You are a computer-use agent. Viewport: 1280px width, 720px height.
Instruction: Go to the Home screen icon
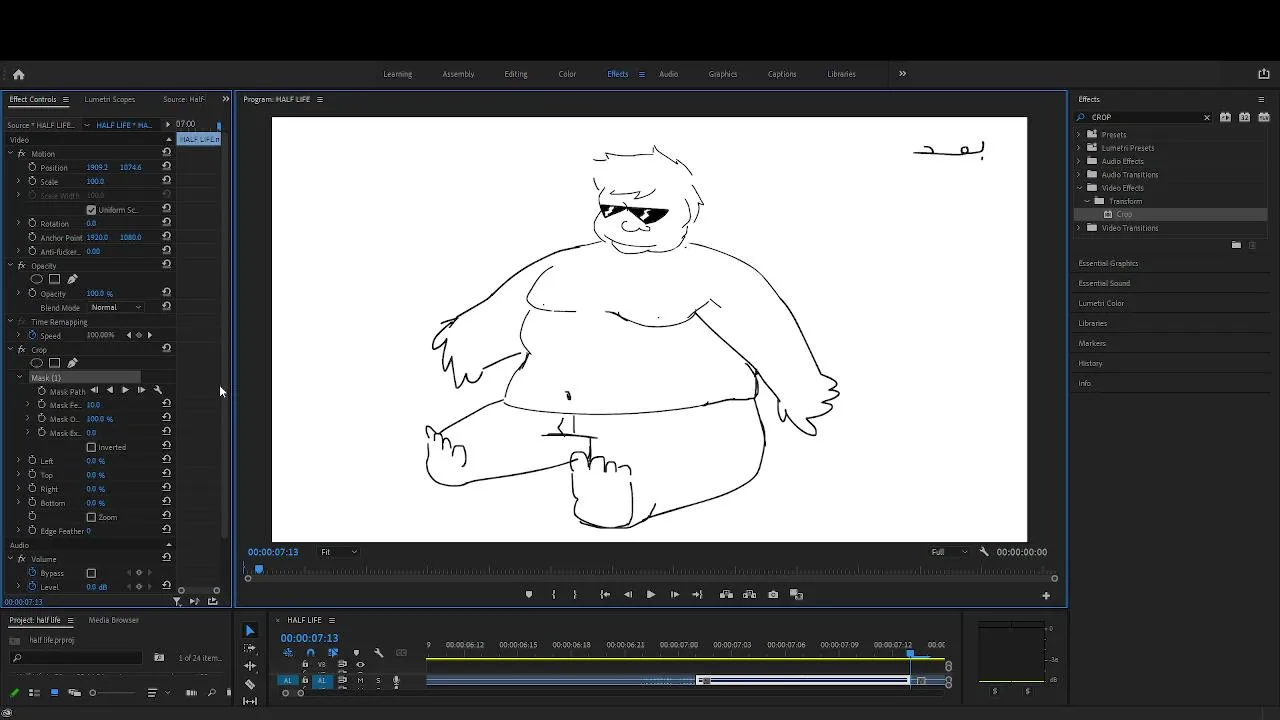tap(18, 74)
